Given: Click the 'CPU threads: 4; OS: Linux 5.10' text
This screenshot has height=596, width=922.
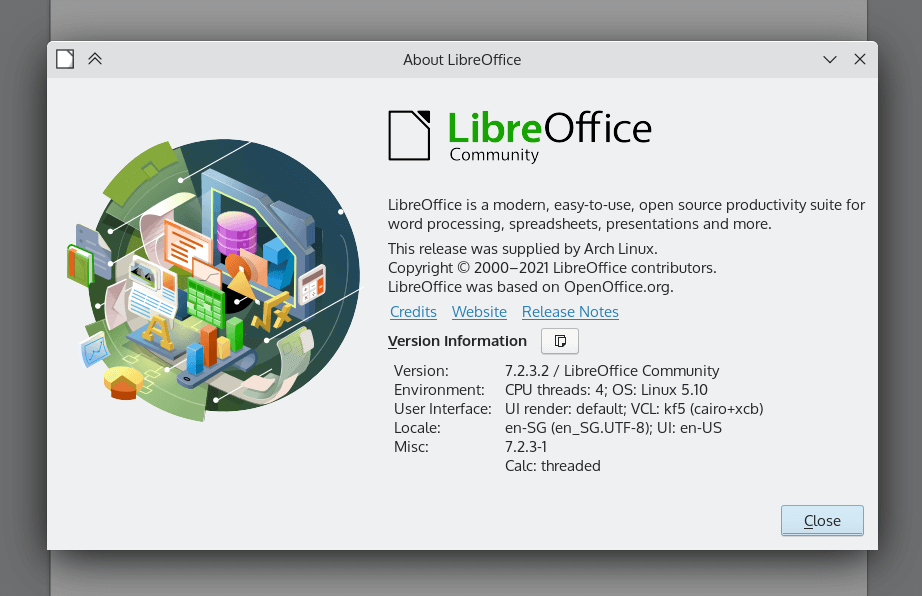Looking at the screenshot, I should tap(606, 390).
